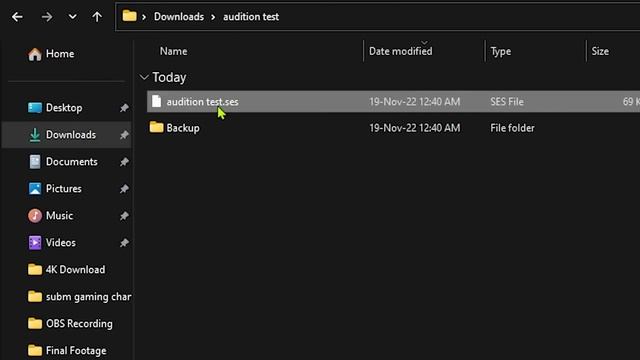Click the folder icon in address bar
The width and height of the screenshot is (640, 360).
point(129,16)
